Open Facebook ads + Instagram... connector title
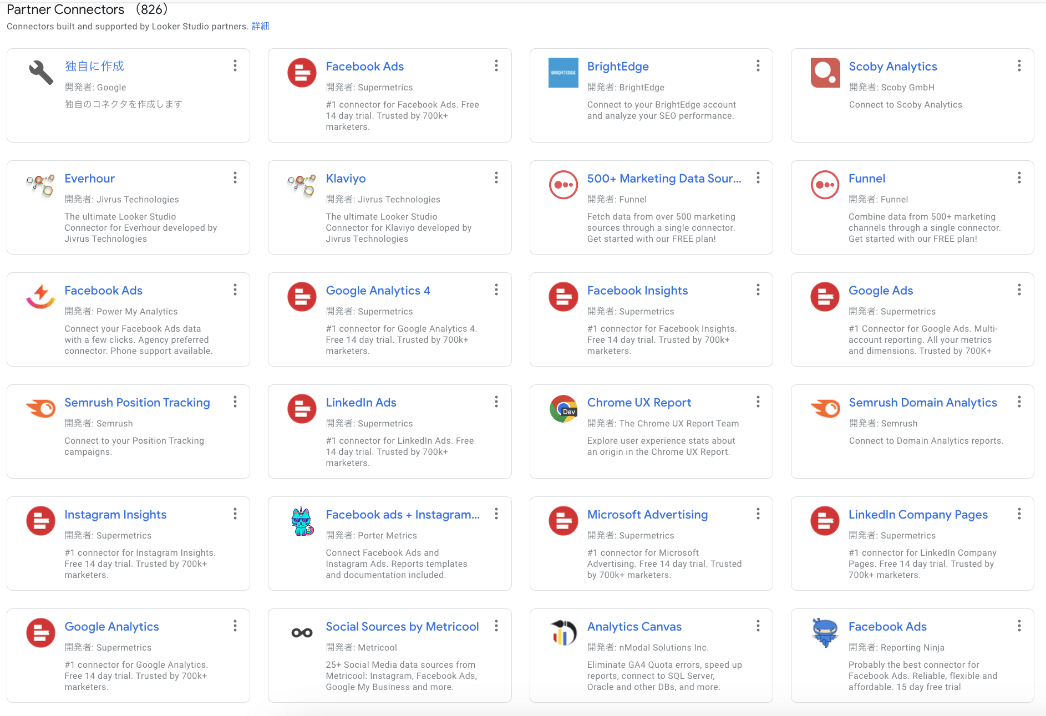Screen dimensions: 1046x716 point(402,514)
